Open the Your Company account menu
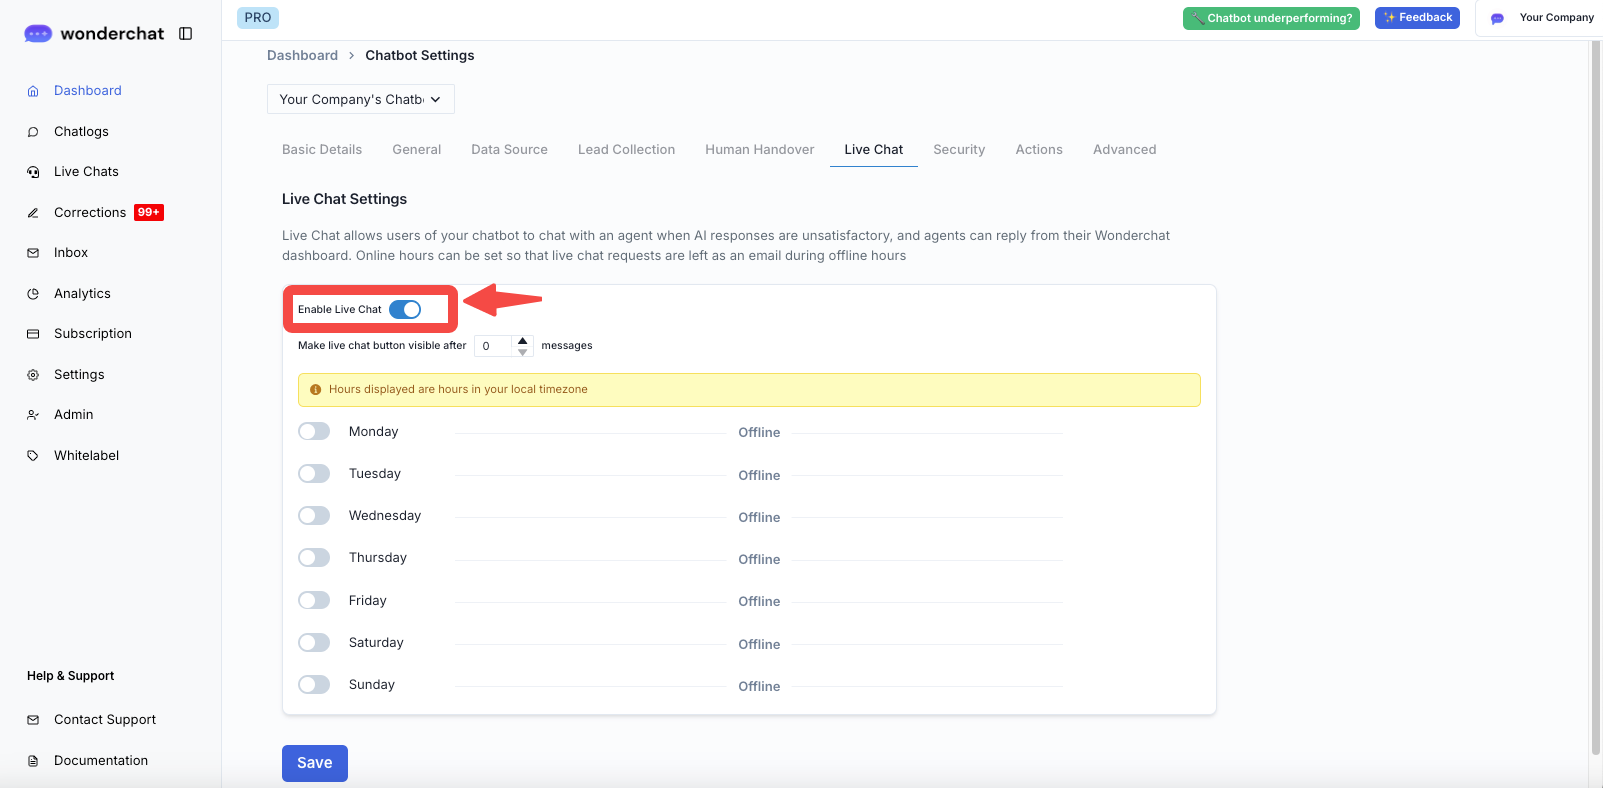Screen dimensions: 1603x788 click(1542, 18)
